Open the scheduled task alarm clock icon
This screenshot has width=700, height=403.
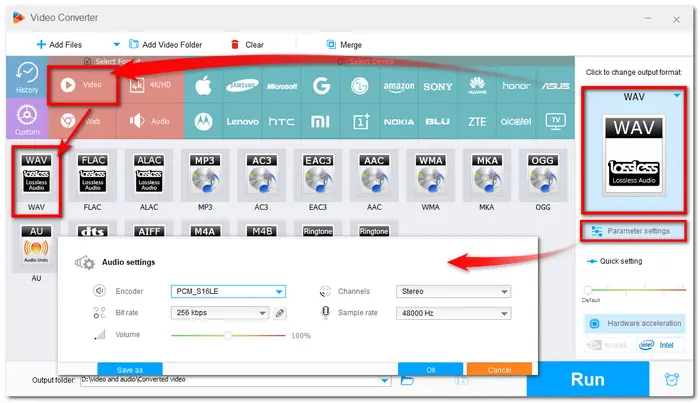671,379
